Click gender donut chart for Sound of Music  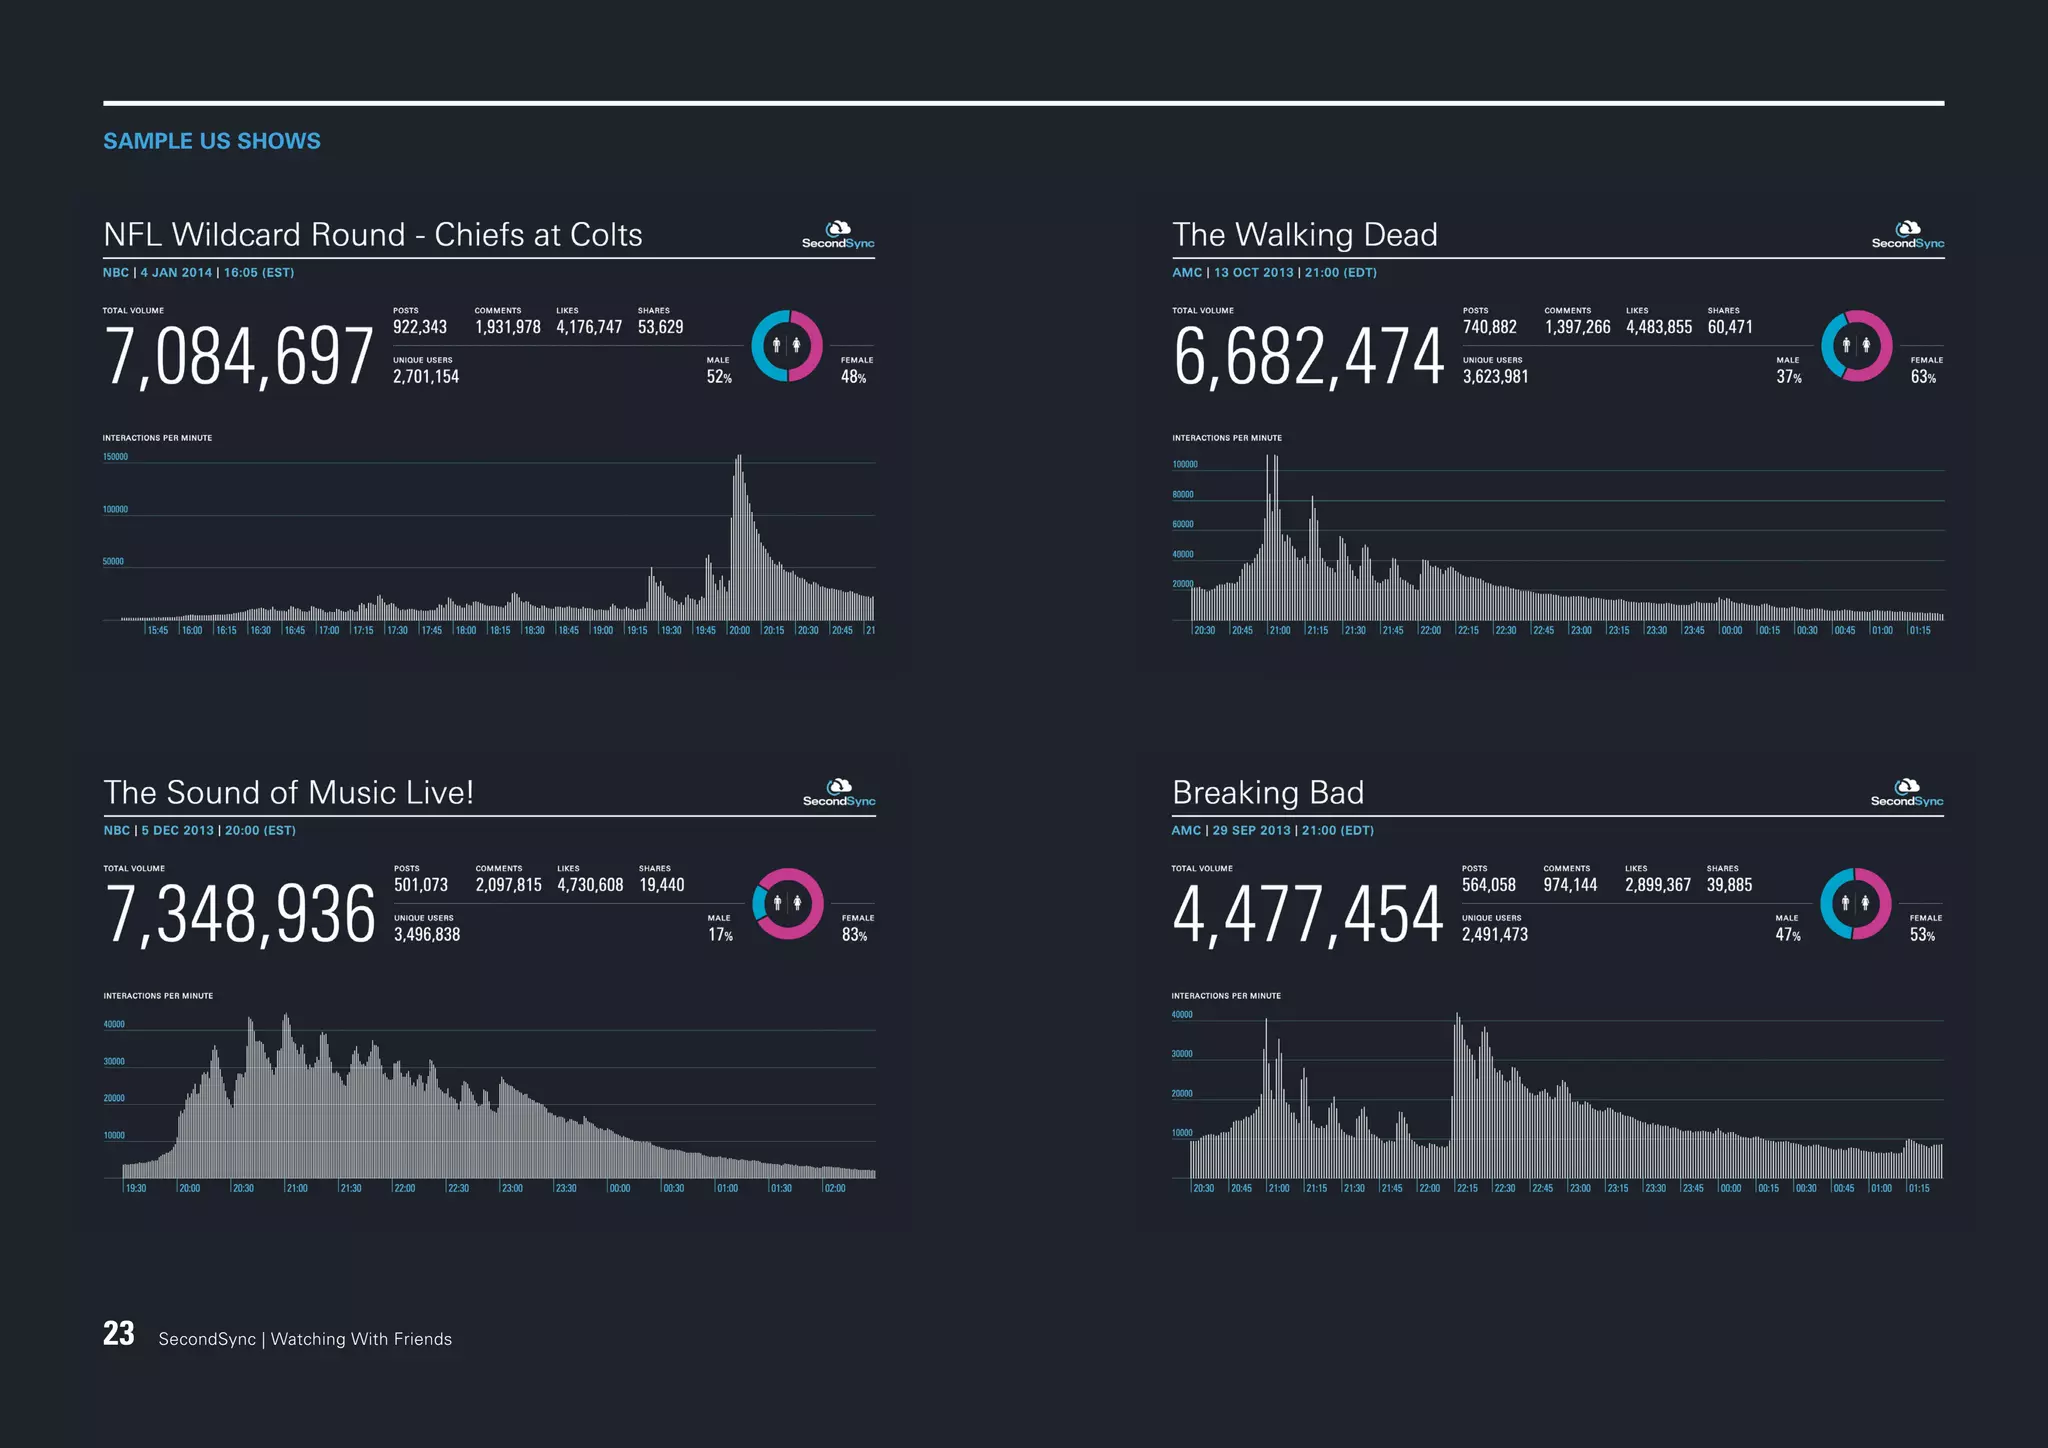tap(788, 904)
